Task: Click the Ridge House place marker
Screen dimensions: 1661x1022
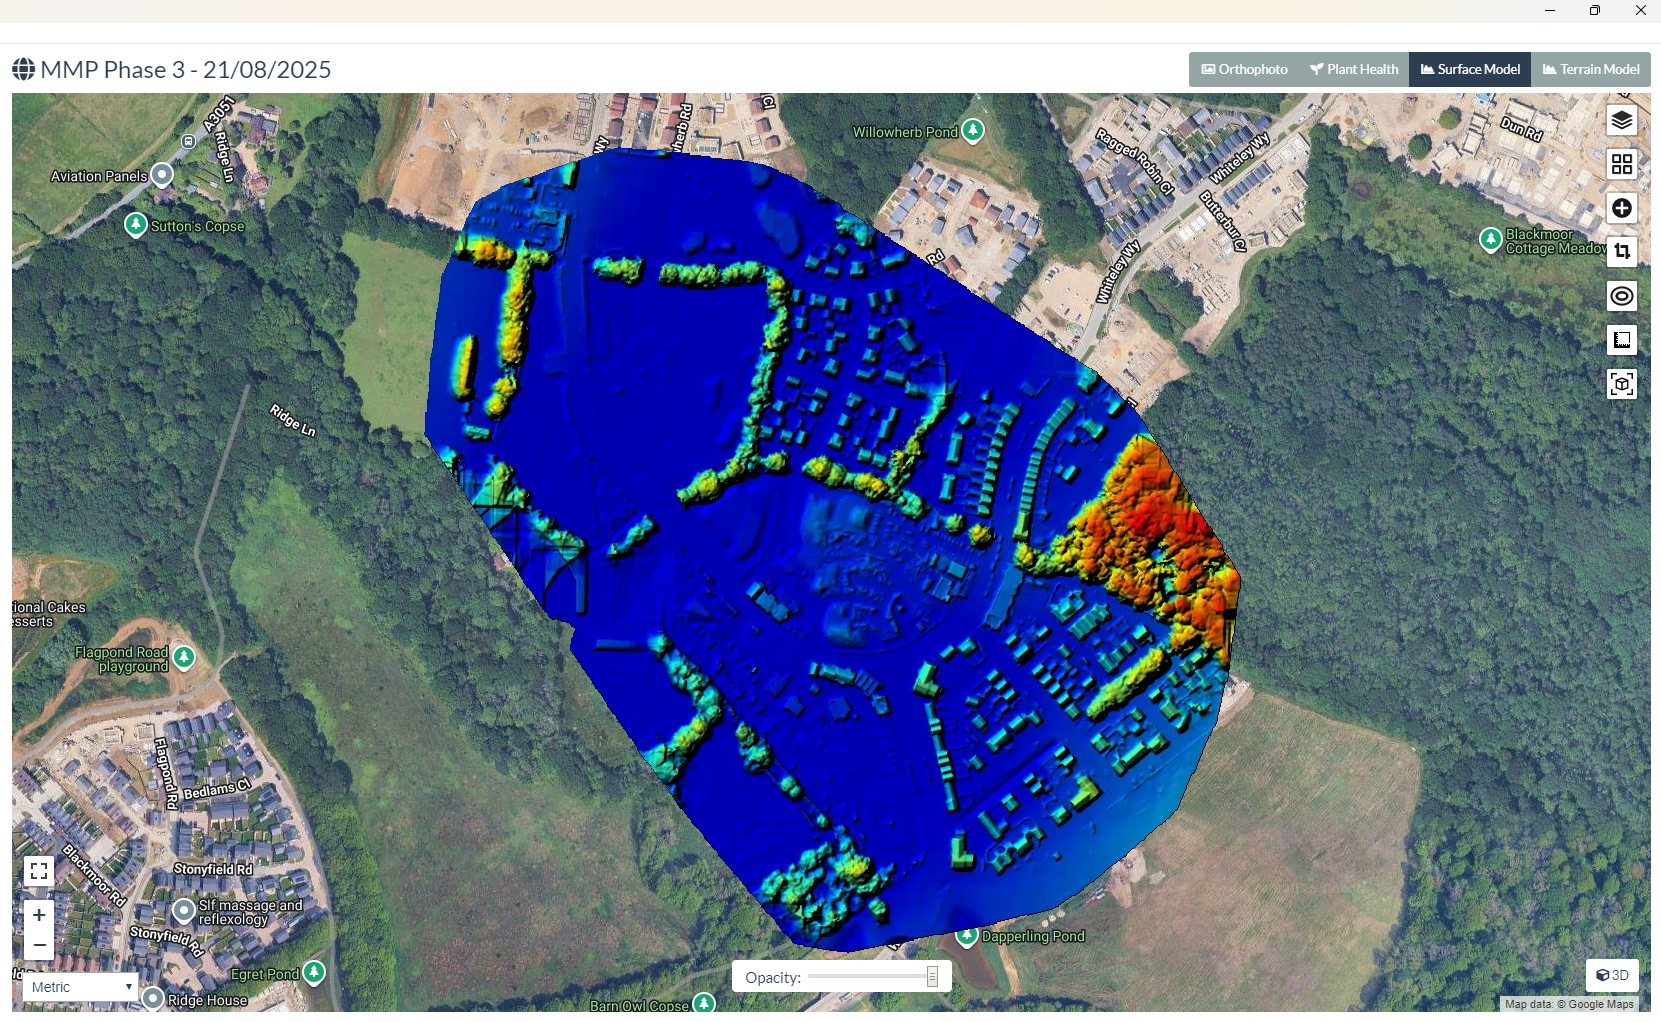Action: point(153,998)
